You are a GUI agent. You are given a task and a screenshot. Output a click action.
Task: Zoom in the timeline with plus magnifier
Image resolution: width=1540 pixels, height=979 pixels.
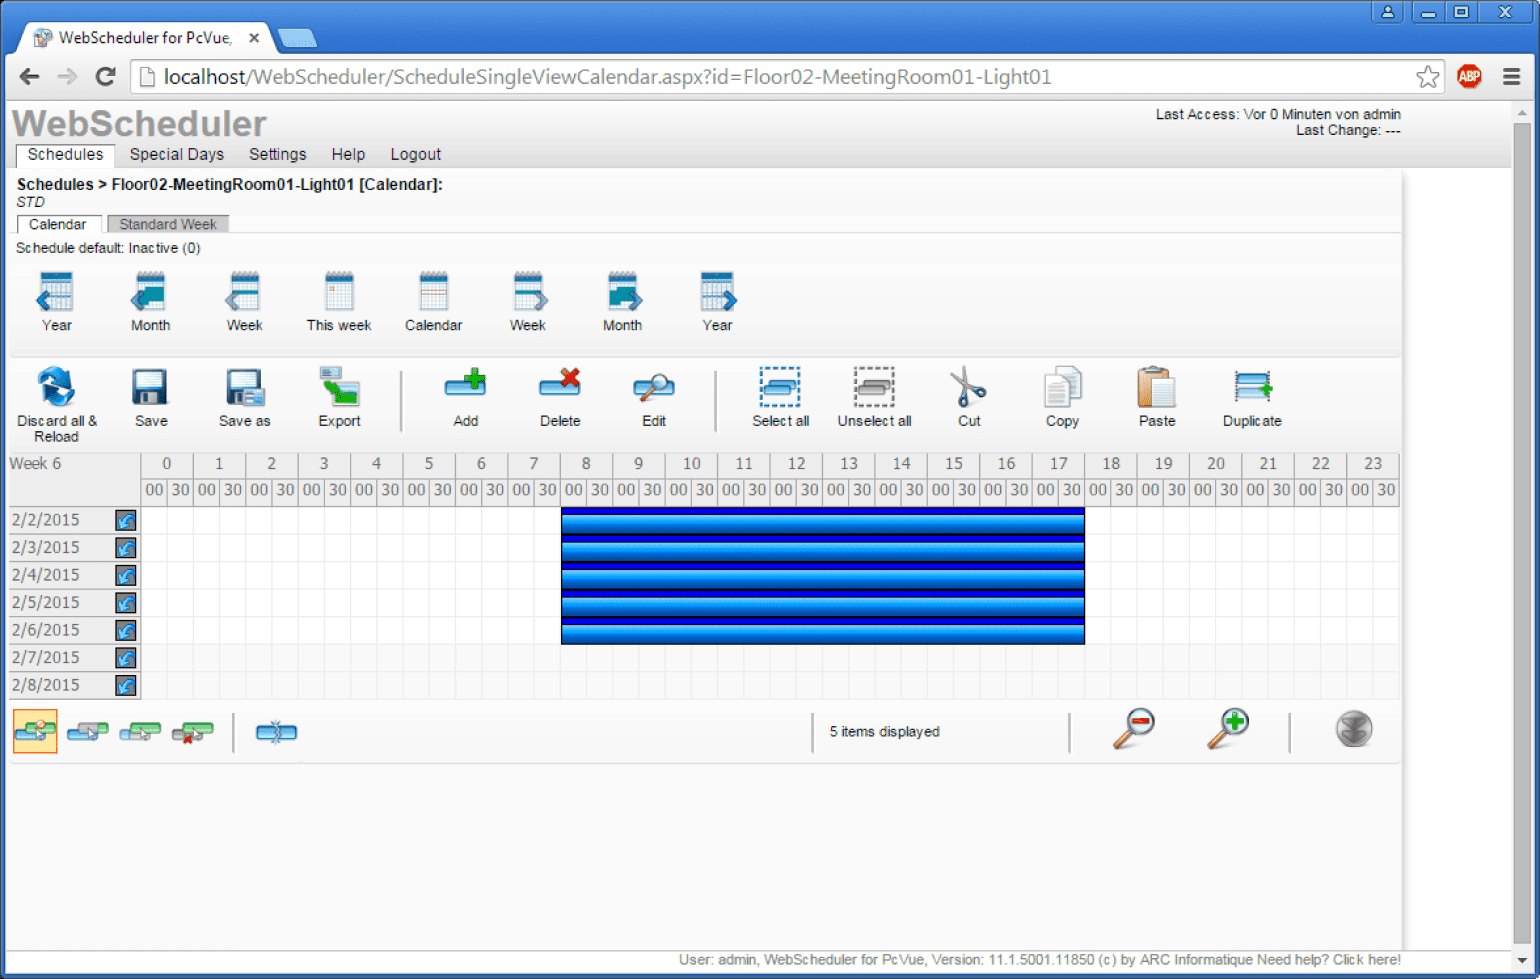coord(1228,729)
